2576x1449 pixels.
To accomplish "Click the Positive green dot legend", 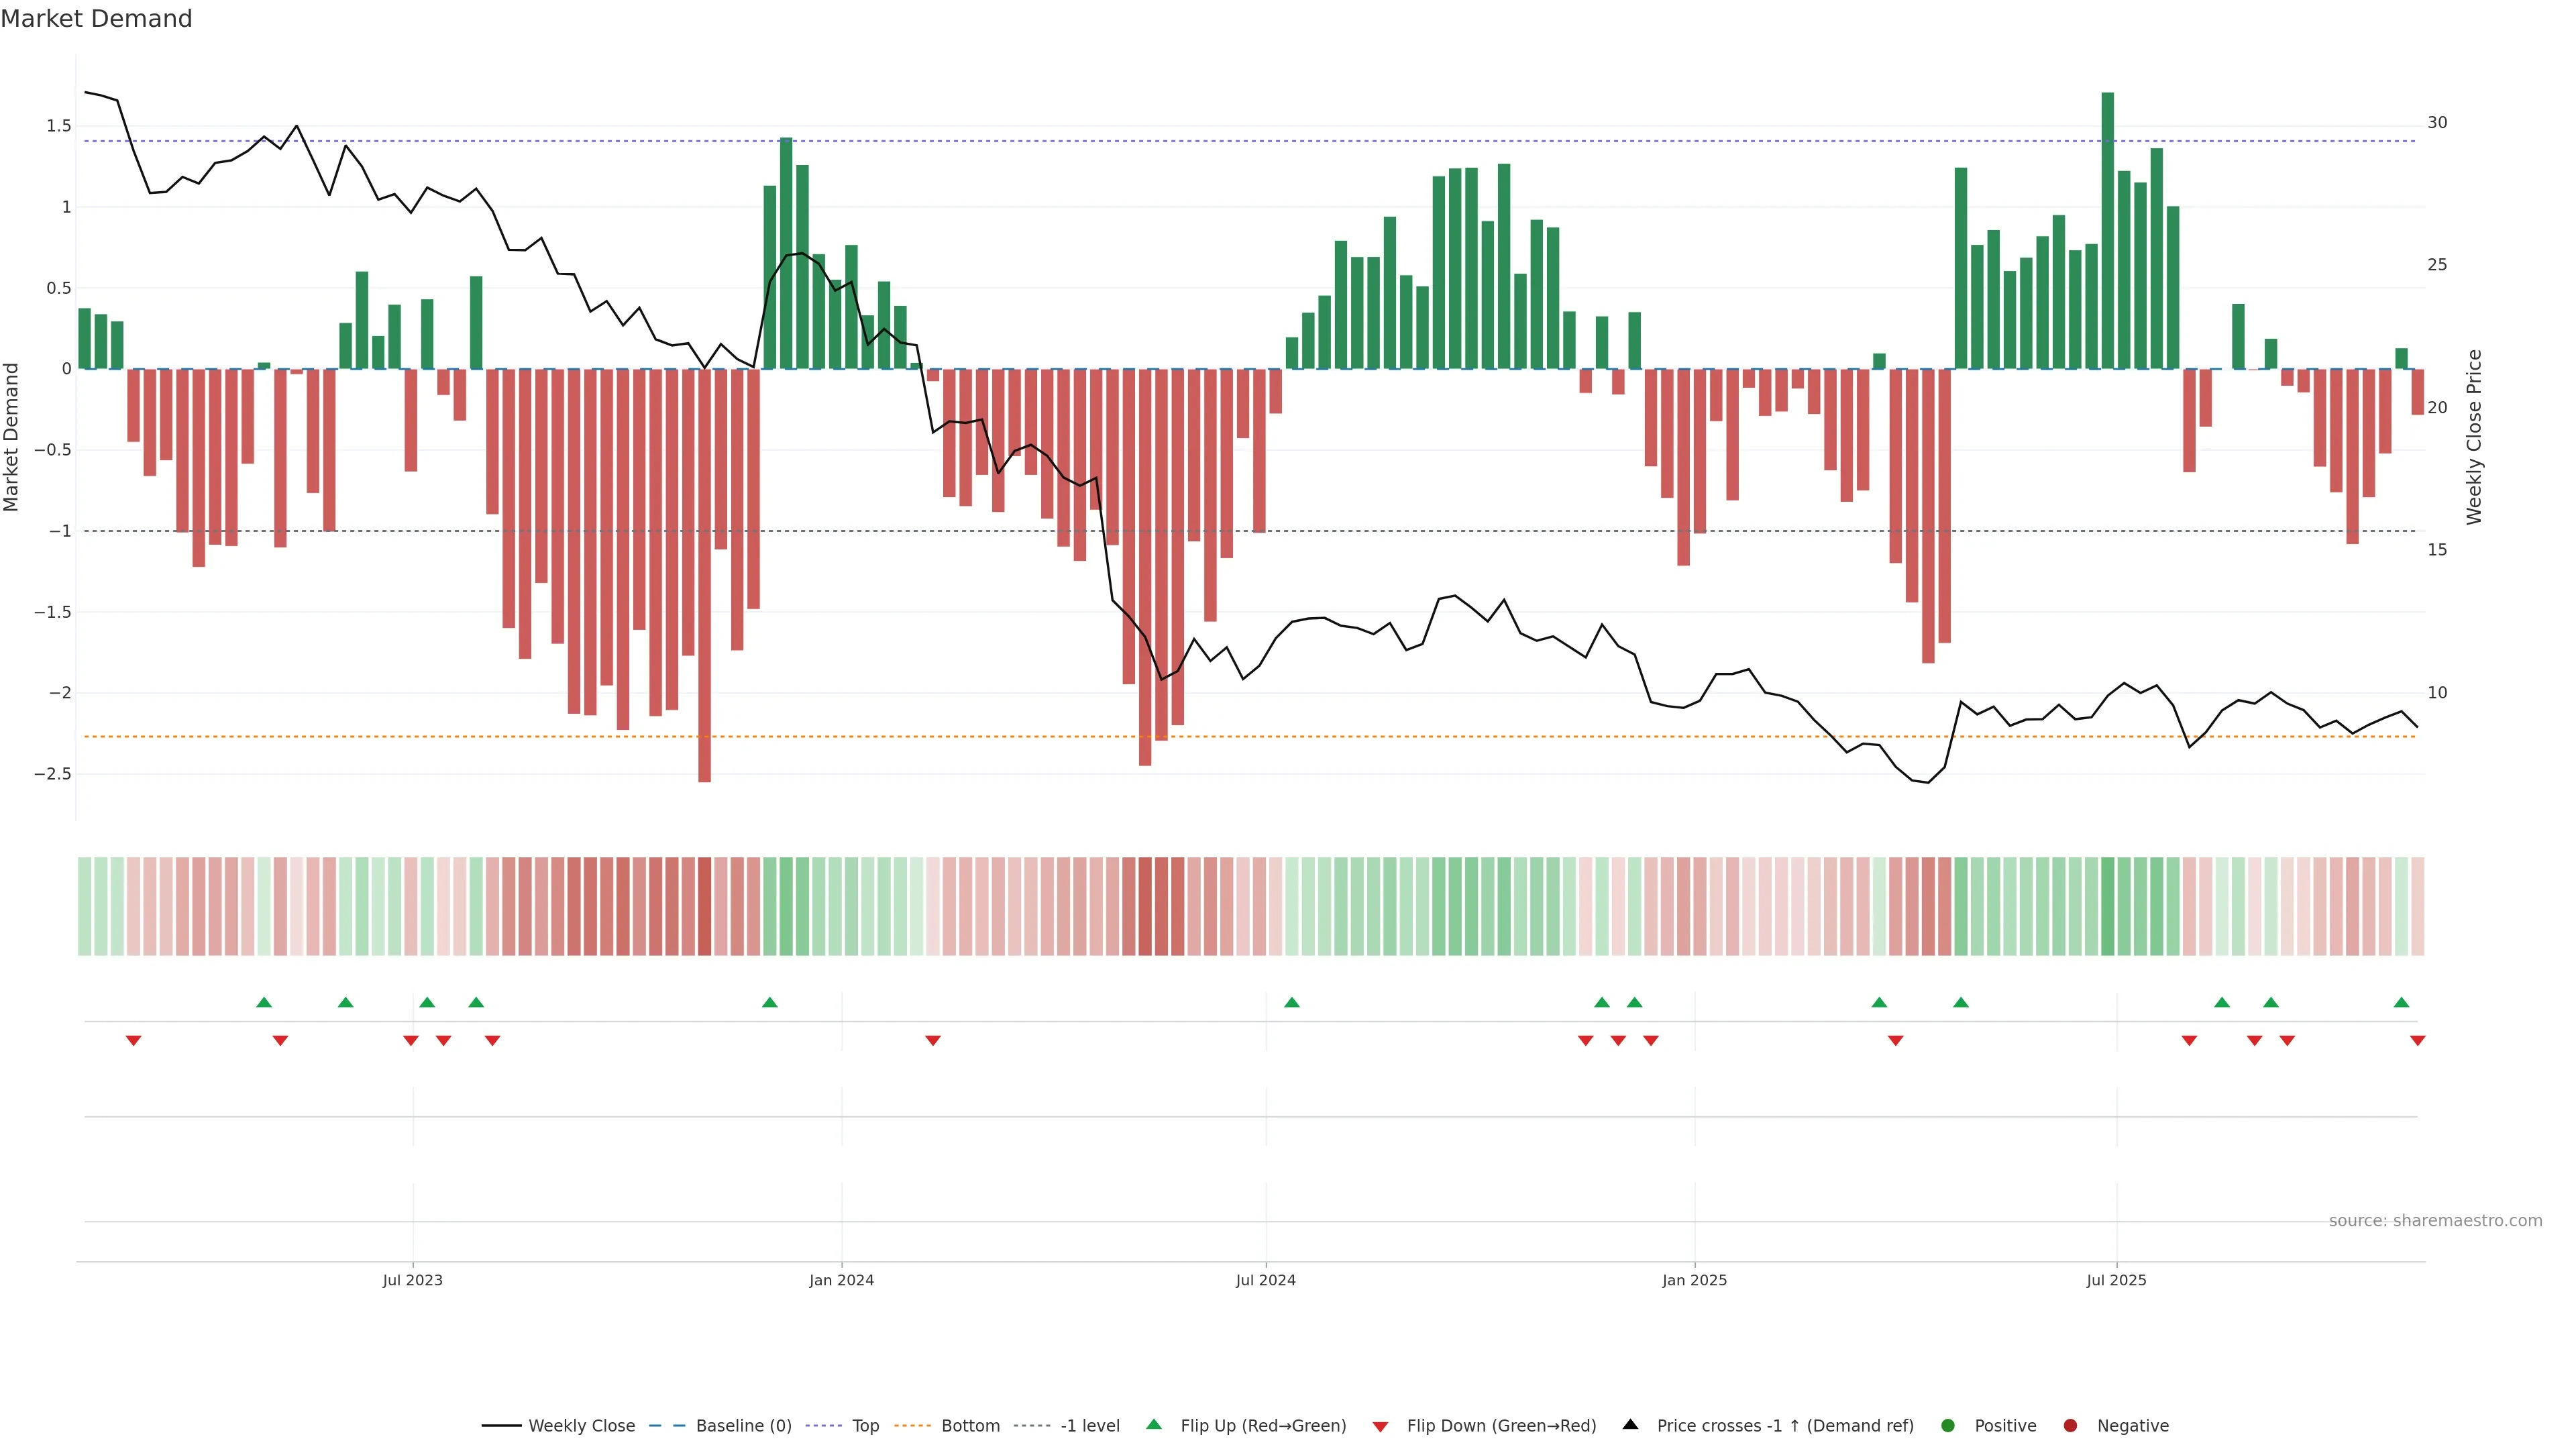I will (x=1947, y=1426).
